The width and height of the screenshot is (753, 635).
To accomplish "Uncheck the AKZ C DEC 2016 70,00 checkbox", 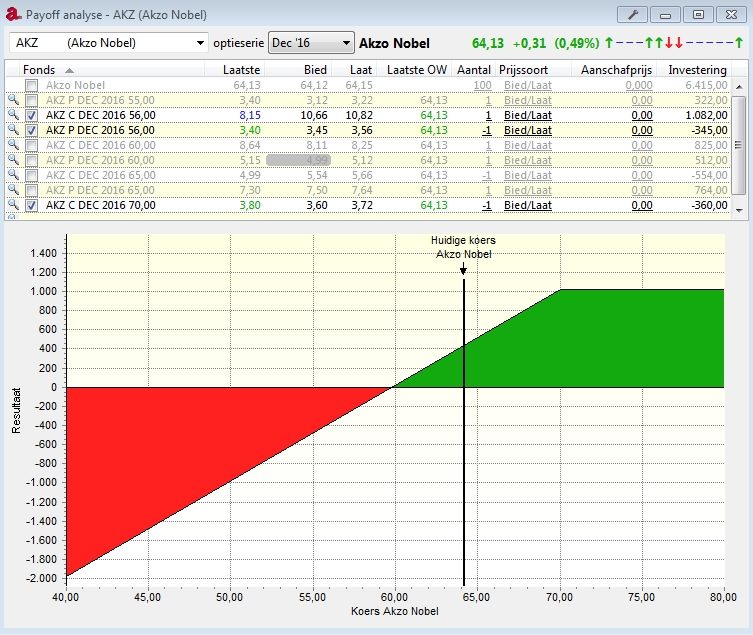I will click(32, 206).
